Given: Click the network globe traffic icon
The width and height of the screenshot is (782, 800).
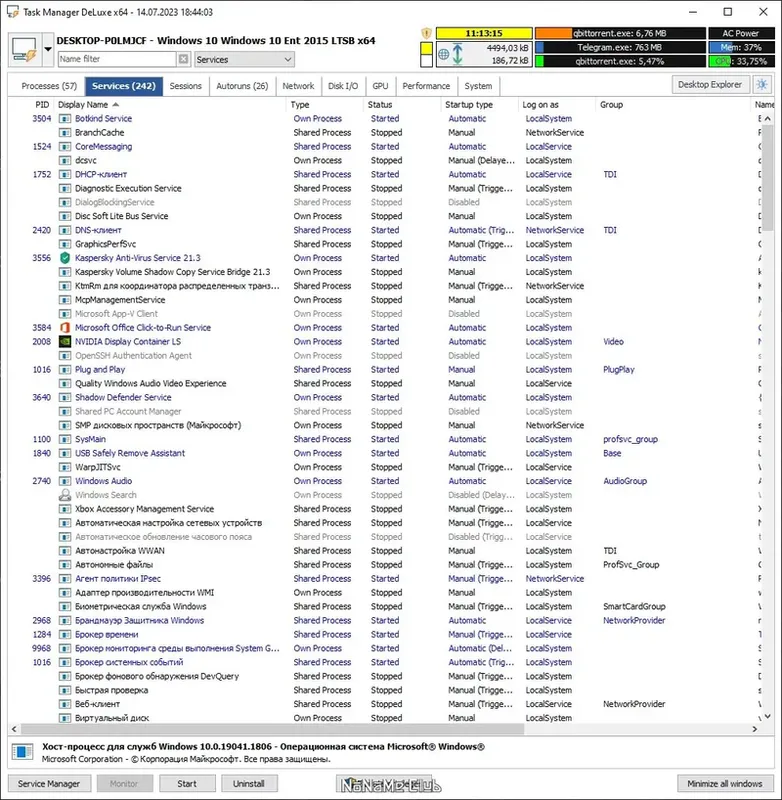Looking at the screenshot, I should click(444, 54).
